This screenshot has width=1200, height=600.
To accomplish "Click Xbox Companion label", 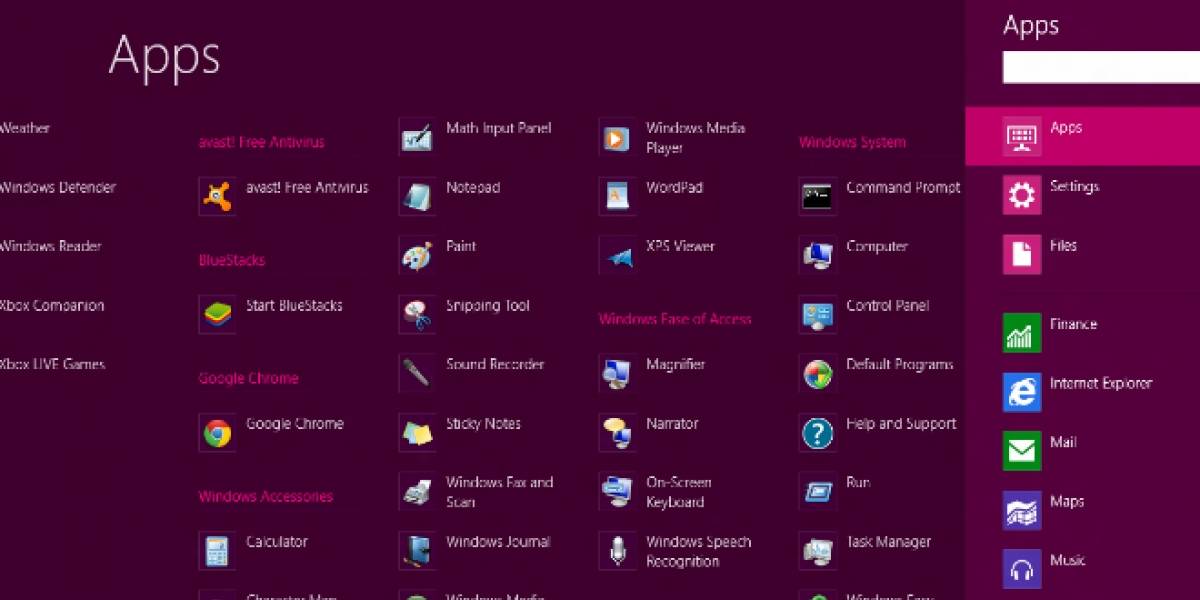I will pos(51,305).
